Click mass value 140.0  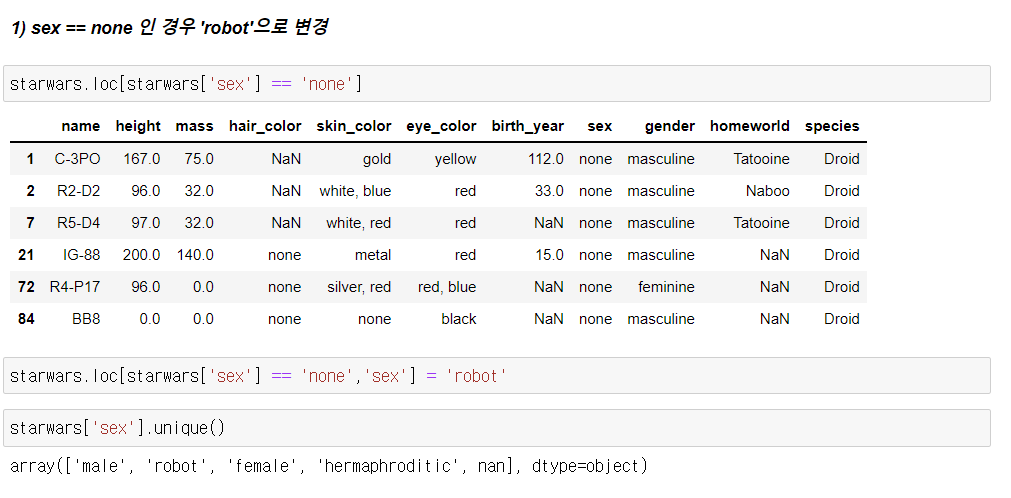[195, 255]
